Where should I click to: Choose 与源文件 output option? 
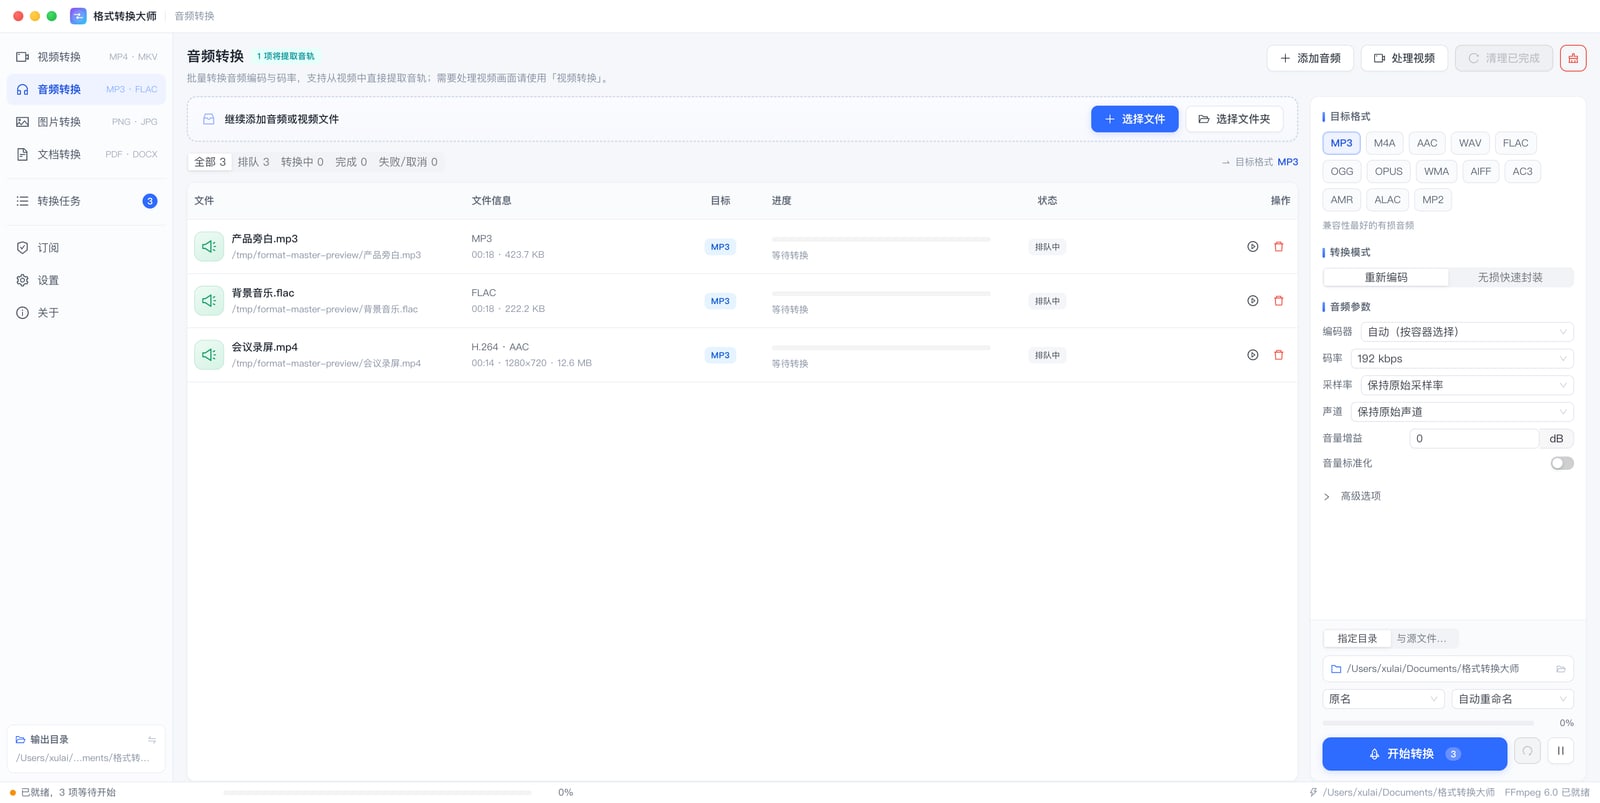pyautogui.click(x=1421, y=639)
